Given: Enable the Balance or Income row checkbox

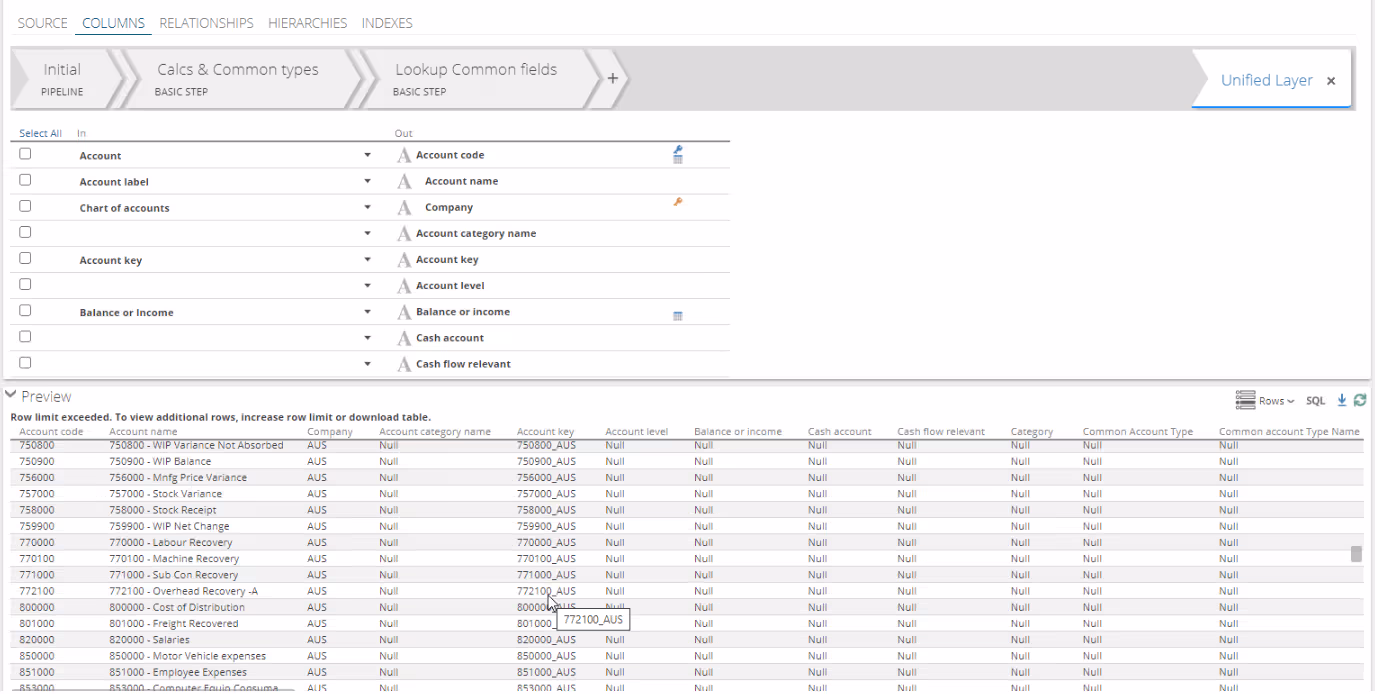Looking at the screenshot, I should 25,310.
